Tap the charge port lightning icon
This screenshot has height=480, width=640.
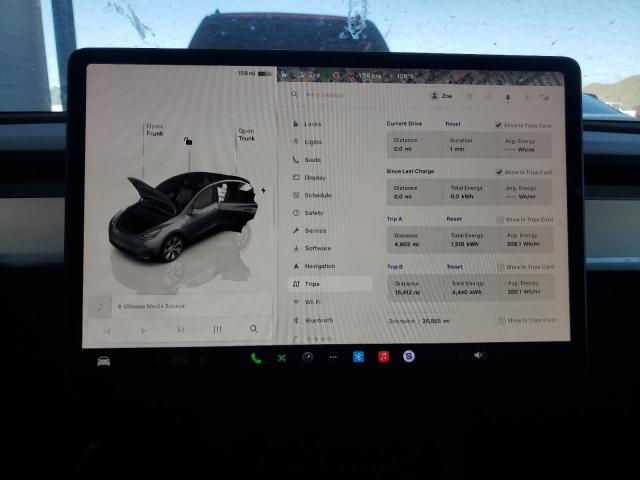(263, 190)
